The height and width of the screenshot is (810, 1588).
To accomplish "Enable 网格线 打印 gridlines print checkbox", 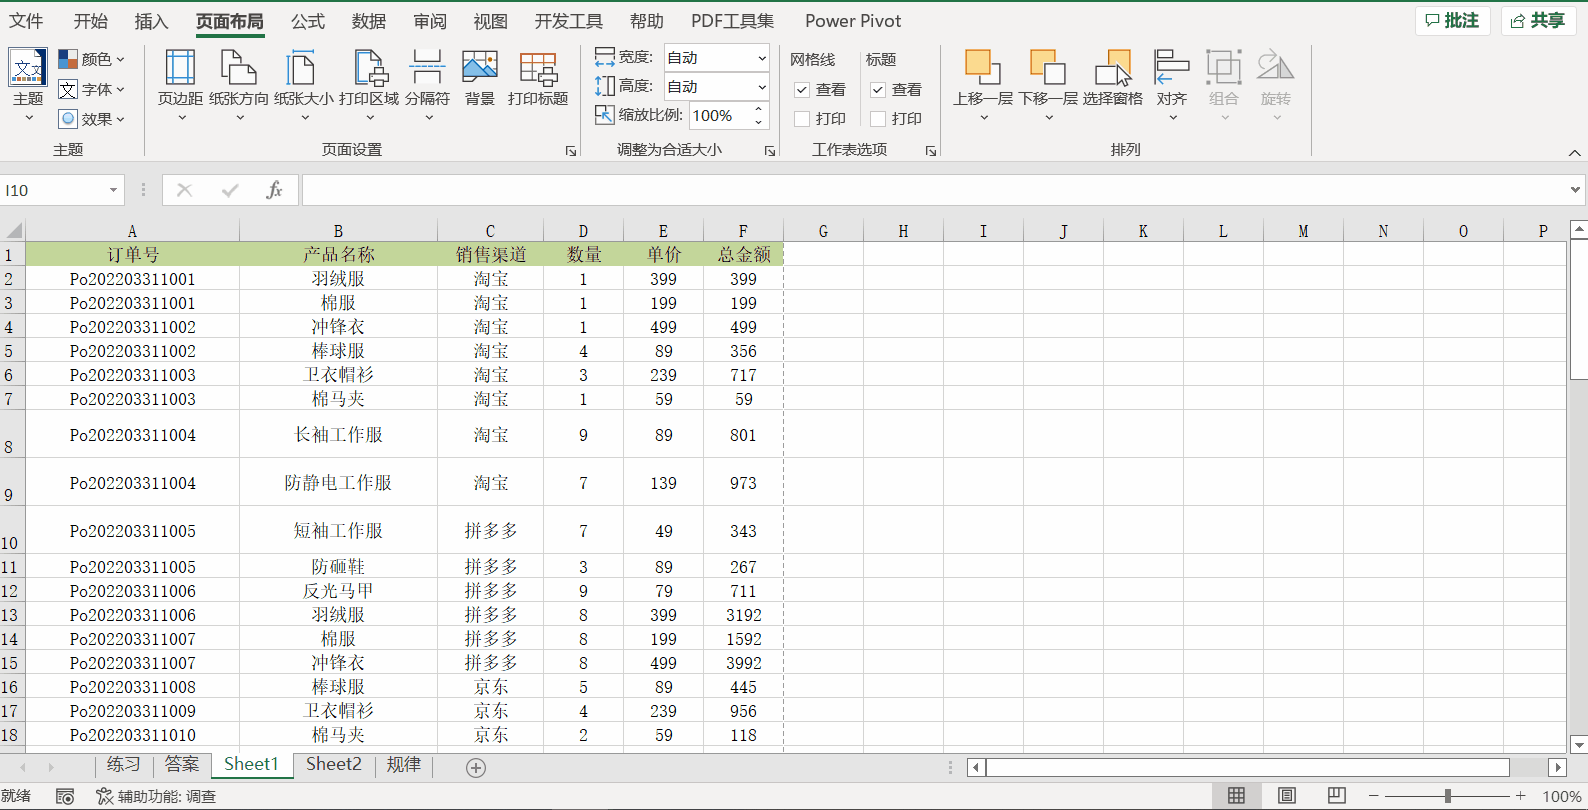I will (x=802, y=119).
